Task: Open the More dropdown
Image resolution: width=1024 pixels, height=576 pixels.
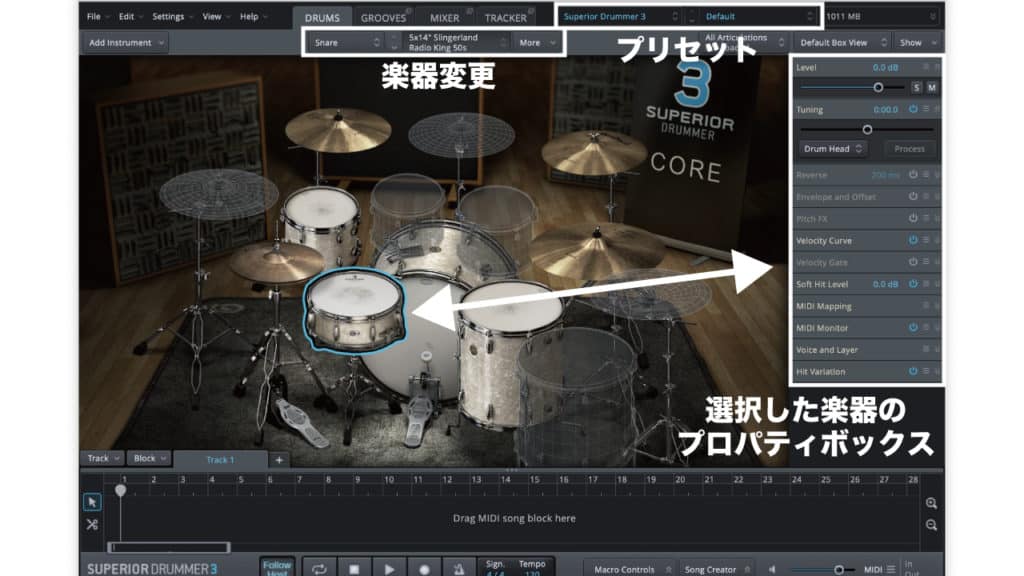Action: coord(536,42)
